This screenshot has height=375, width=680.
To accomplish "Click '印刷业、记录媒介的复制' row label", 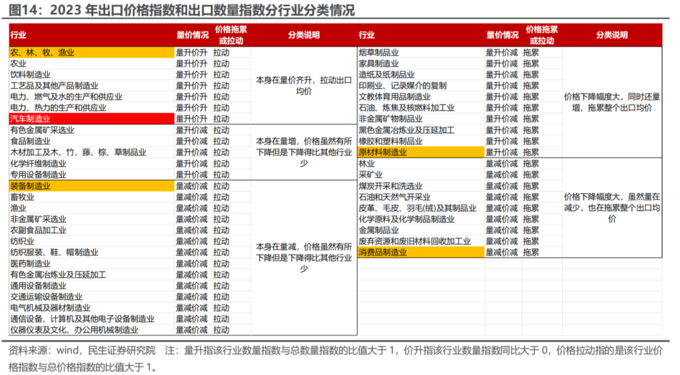I will (x=402, y=86).
